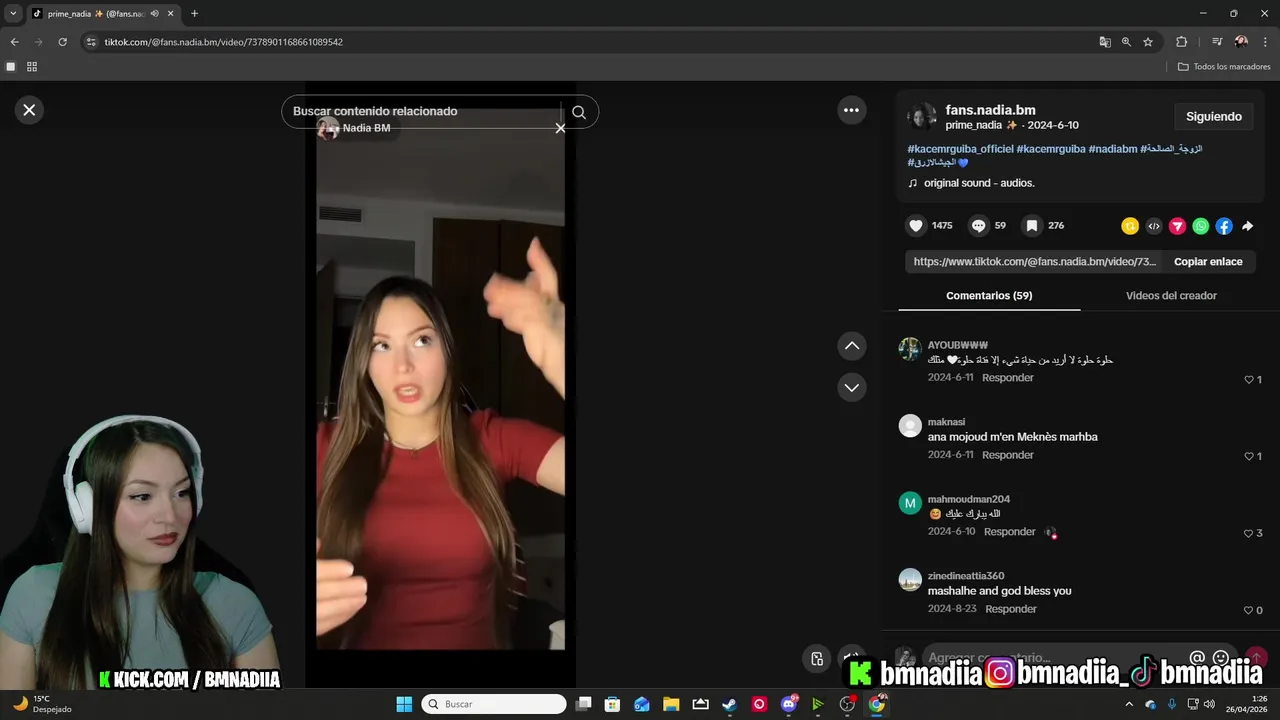
Task: Go to next video with down chevron
Action: pyautogui.click(x=851, y=387)
